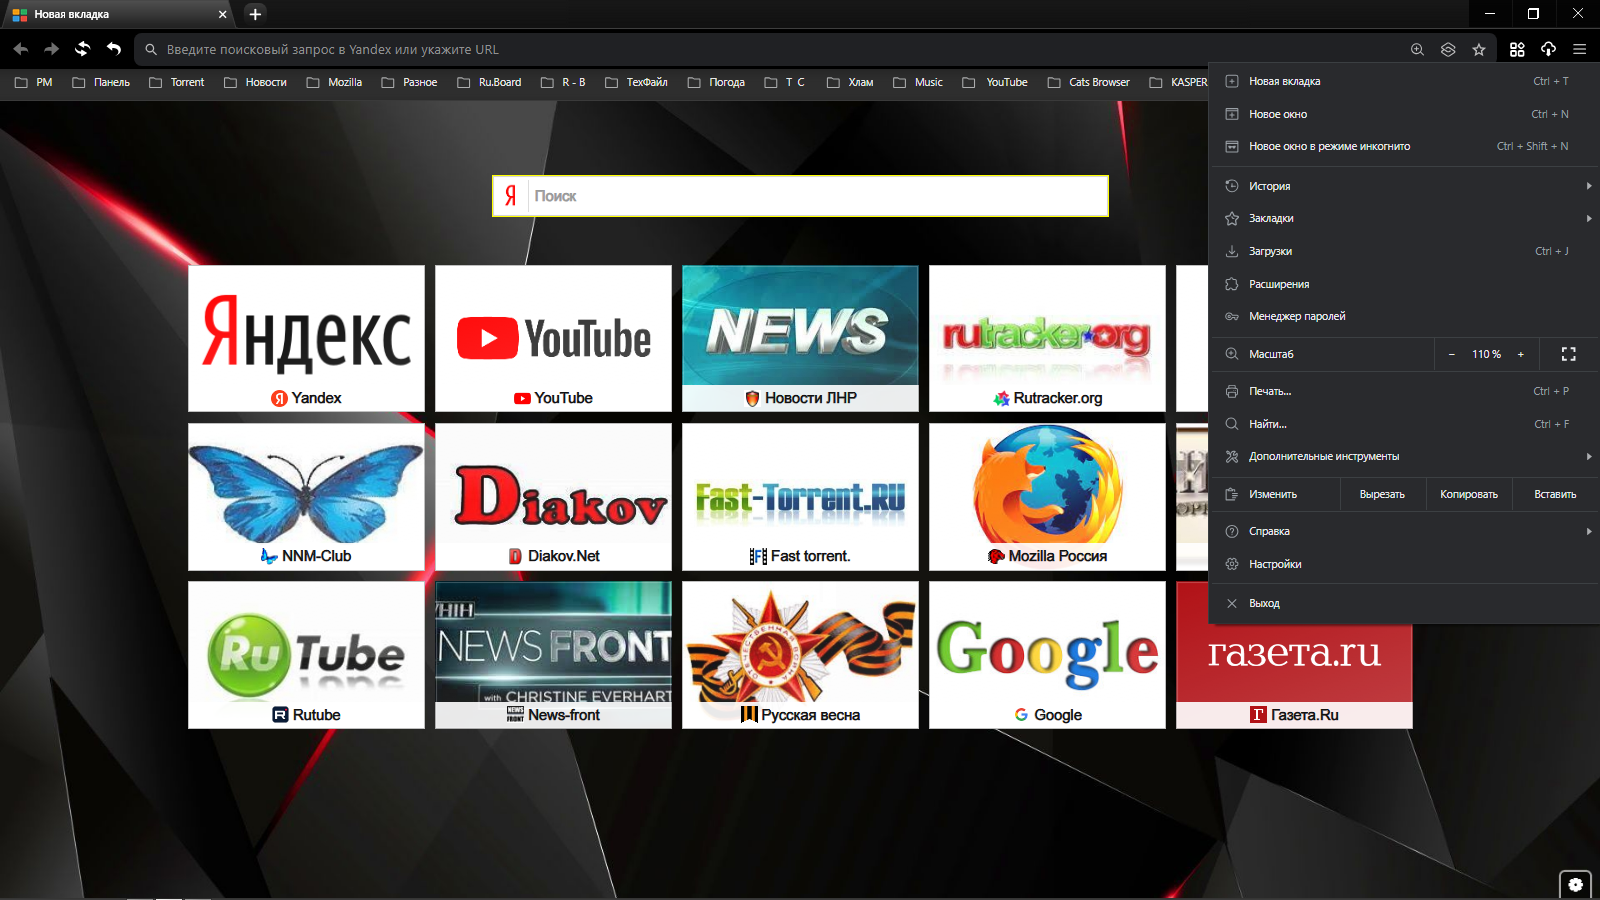Click the Yandex Я icon in search box
Image resolution: width=1600 pixels, height=900 pixels.
[x=511, y=196]
